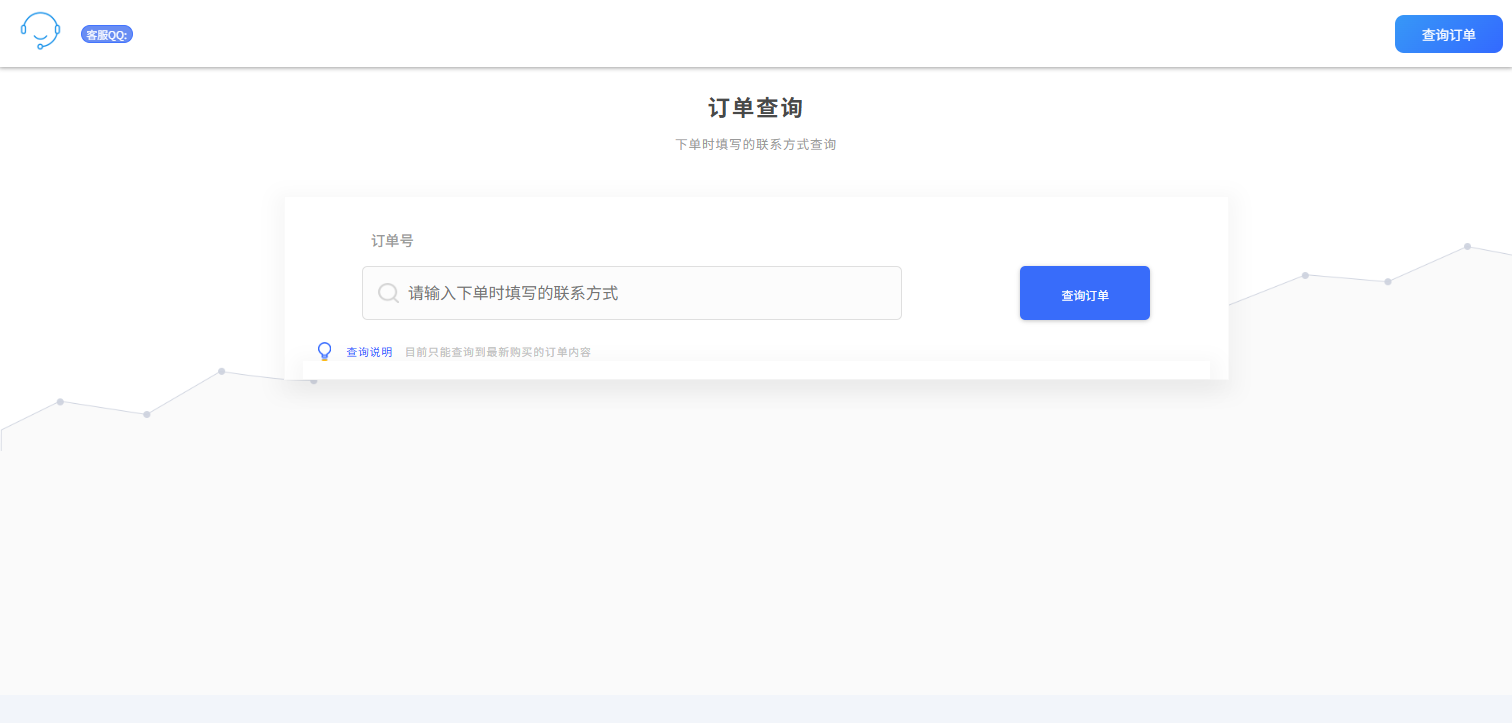Click the subtitle 下单时填写的联系方式查询
Image resolution: width=1512 pixels, height=723 pixels.
756,144
